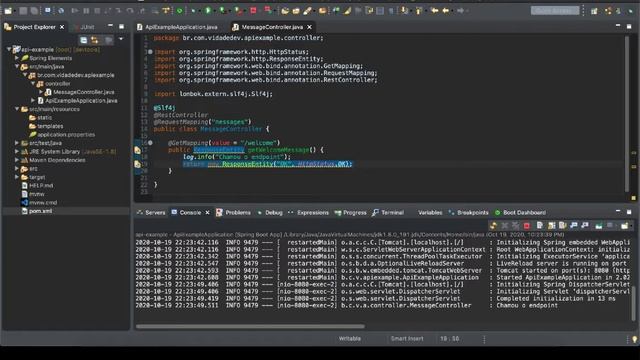Viewport: 640px width, 360px height.
Task: Click the green Relaunch boot app icon
Action: (179, 11)
